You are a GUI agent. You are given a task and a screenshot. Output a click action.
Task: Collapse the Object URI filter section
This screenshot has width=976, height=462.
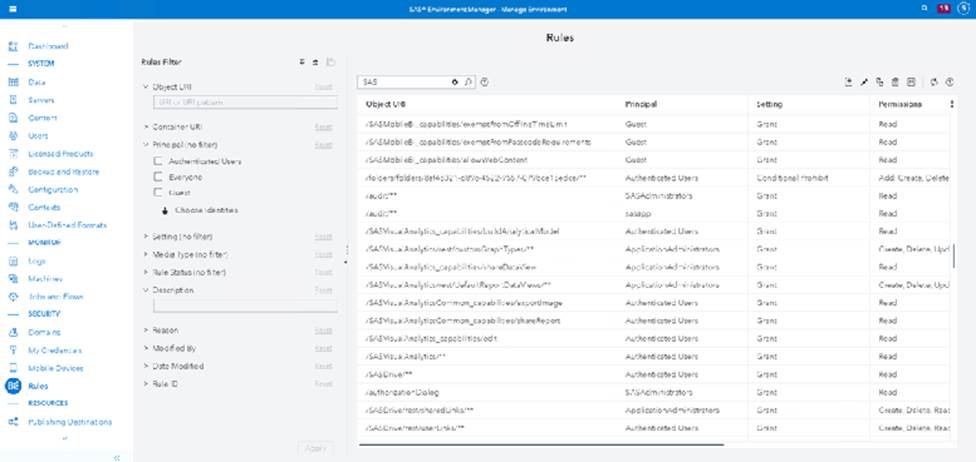click(x=146, y=87)
